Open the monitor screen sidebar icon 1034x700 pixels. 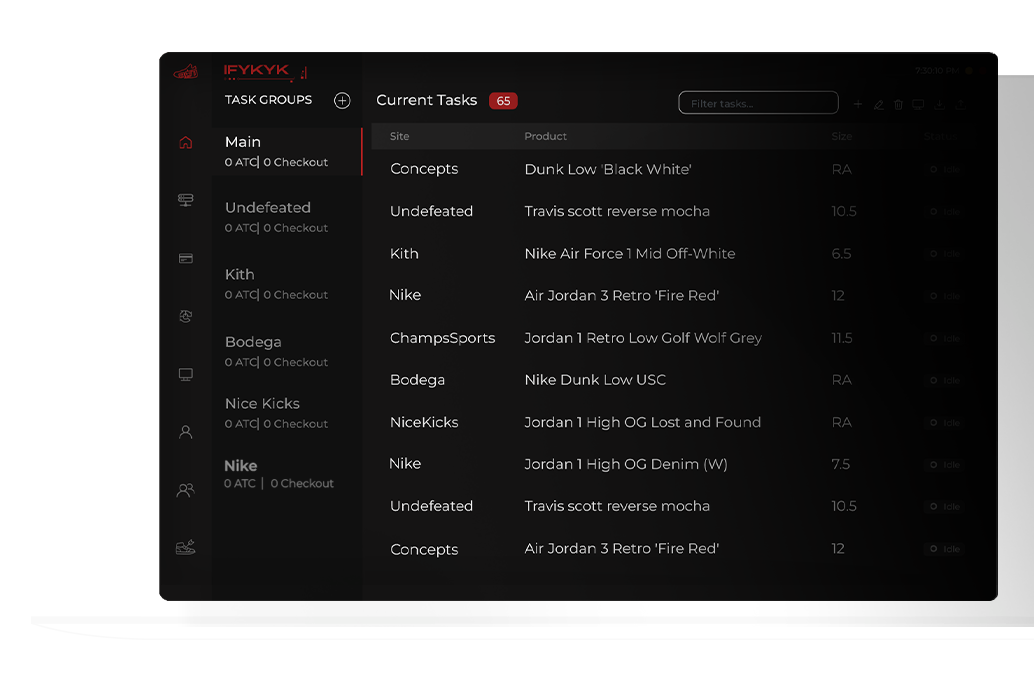tap(186, 374)
